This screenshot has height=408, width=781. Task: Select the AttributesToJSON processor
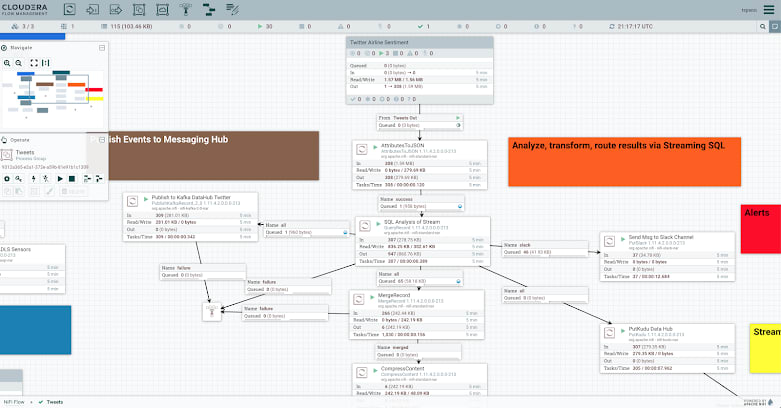[x=419, y=165]
